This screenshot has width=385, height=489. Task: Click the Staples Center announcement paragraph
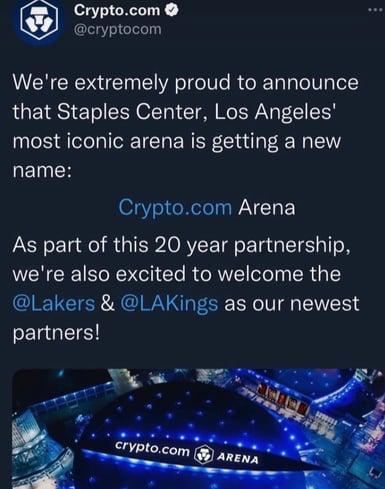click(x=185, y=127)
